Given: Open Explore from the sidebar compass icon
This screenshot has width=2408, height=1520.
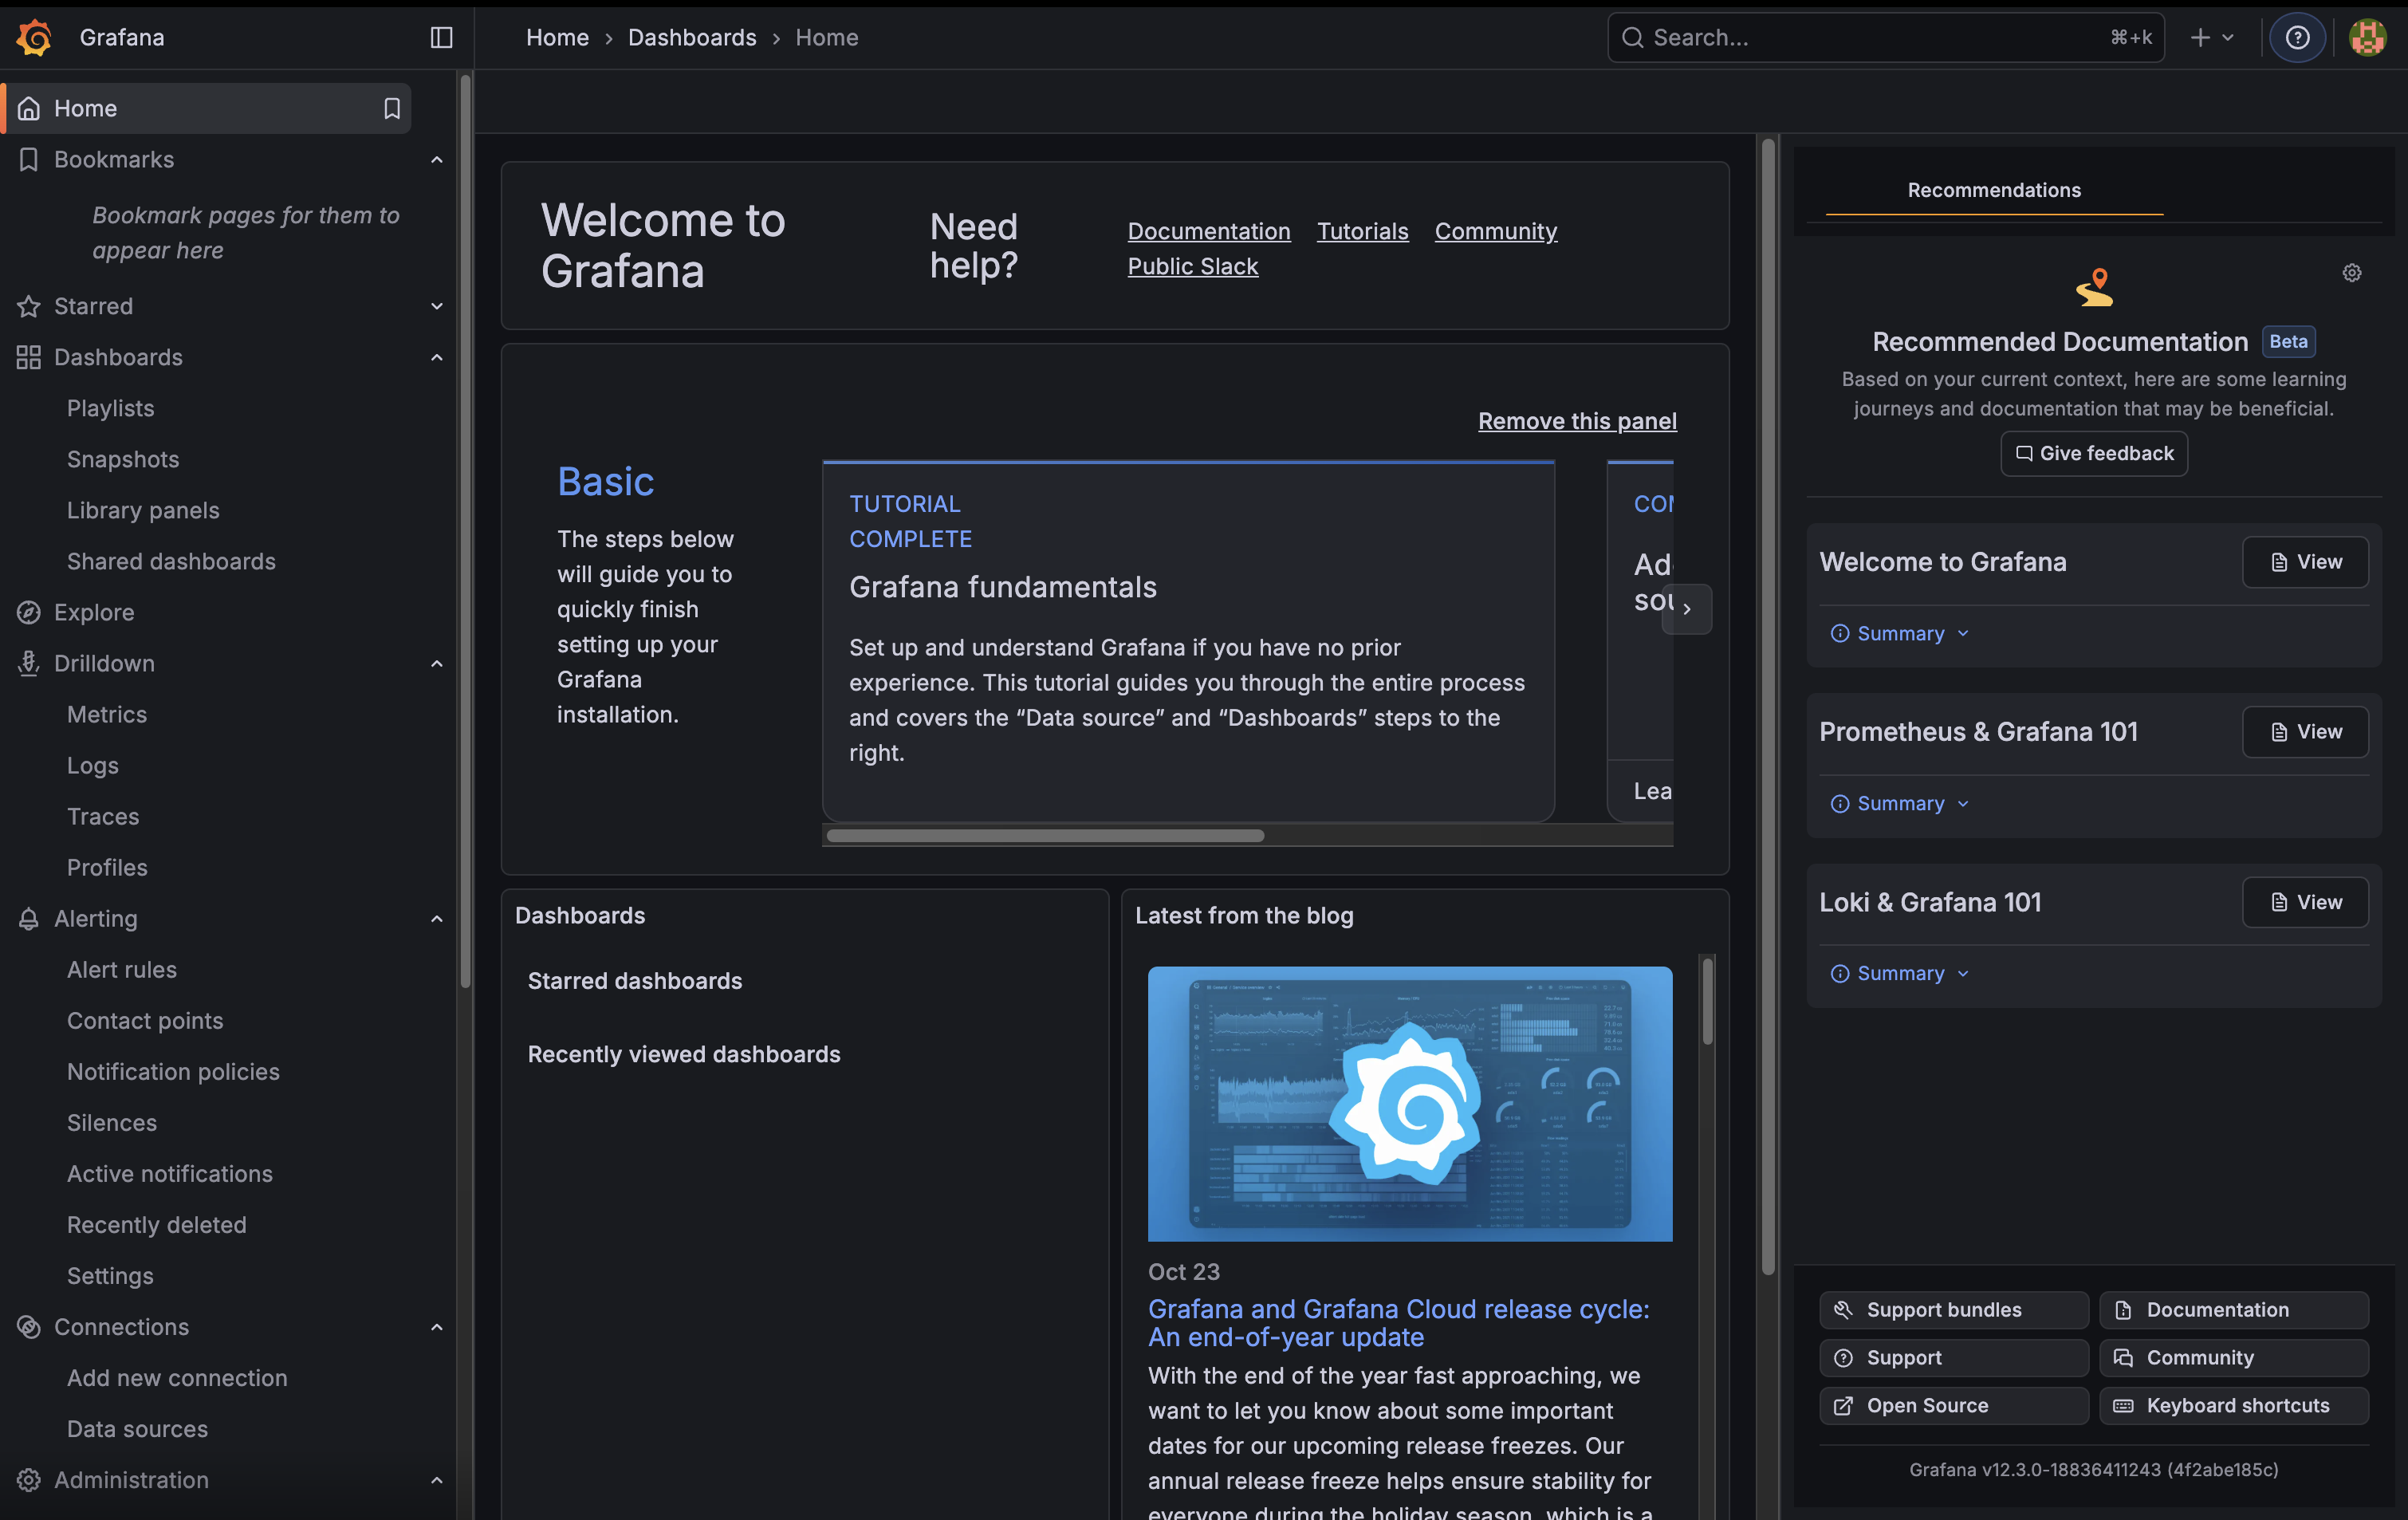Looking at the screenshot, I should click(29, 612).
